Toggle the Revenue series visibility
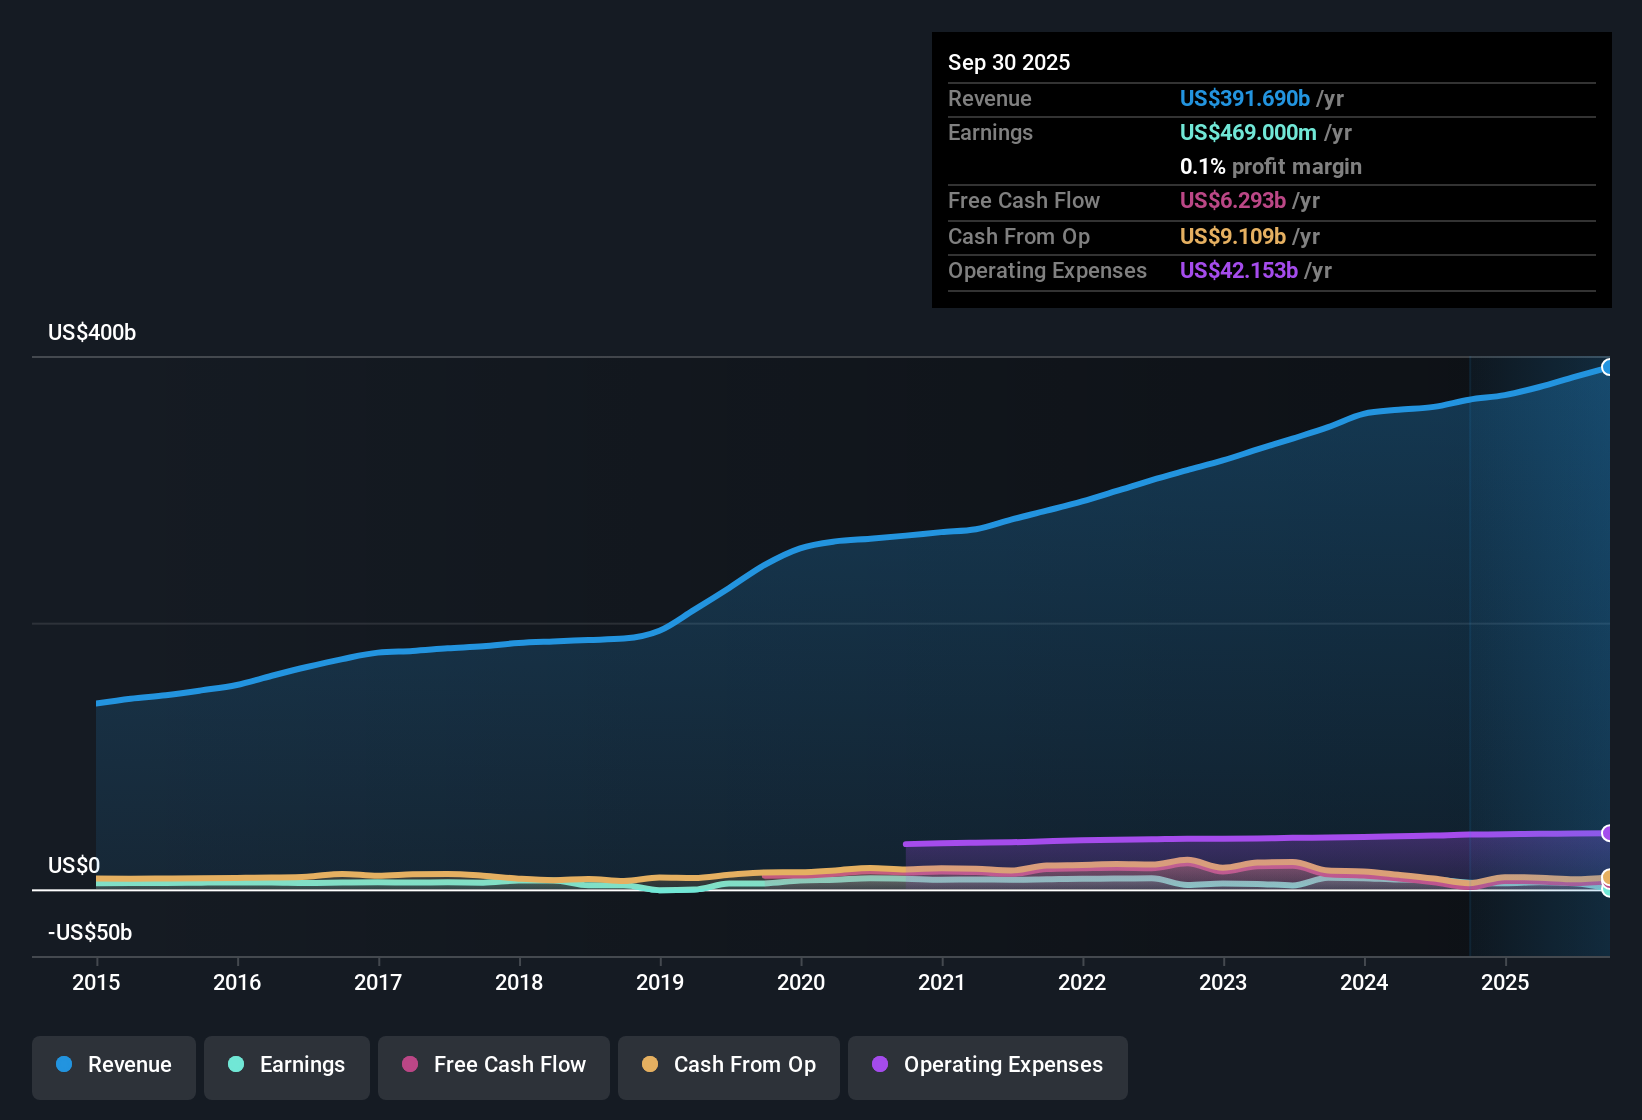The height and width of the screenshot is (1120, 1642). point(113,1065)
